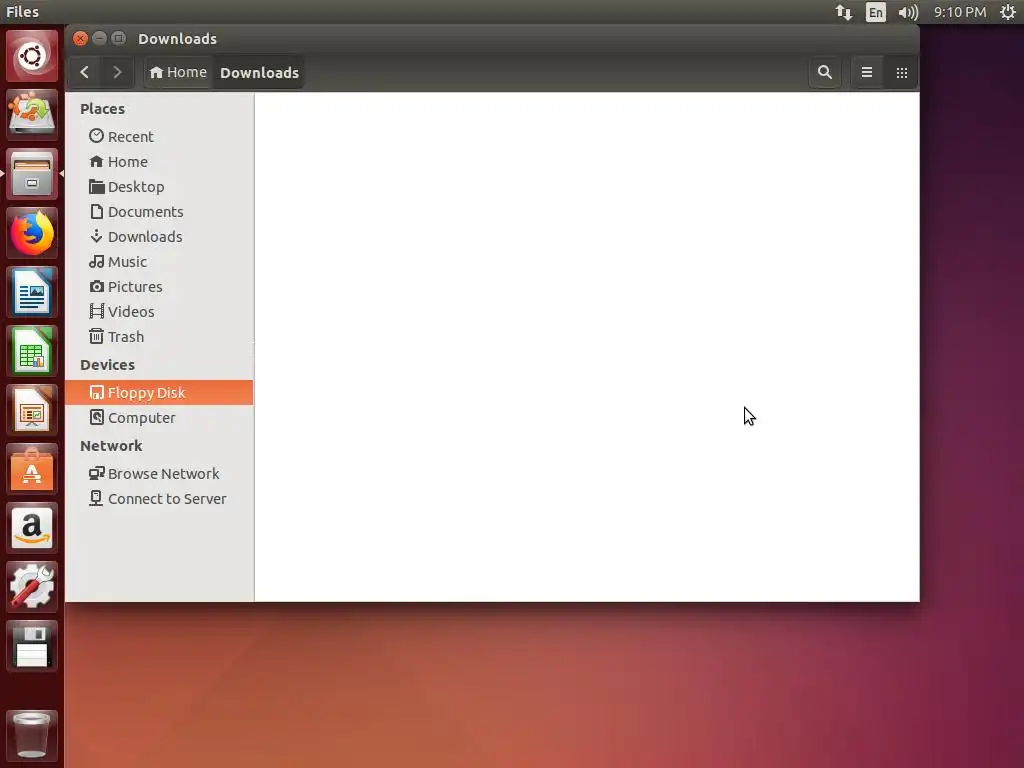Screen dimensions: 1024x768
Task: Open the Videos folder in sidebar
Action: point(159,312)
